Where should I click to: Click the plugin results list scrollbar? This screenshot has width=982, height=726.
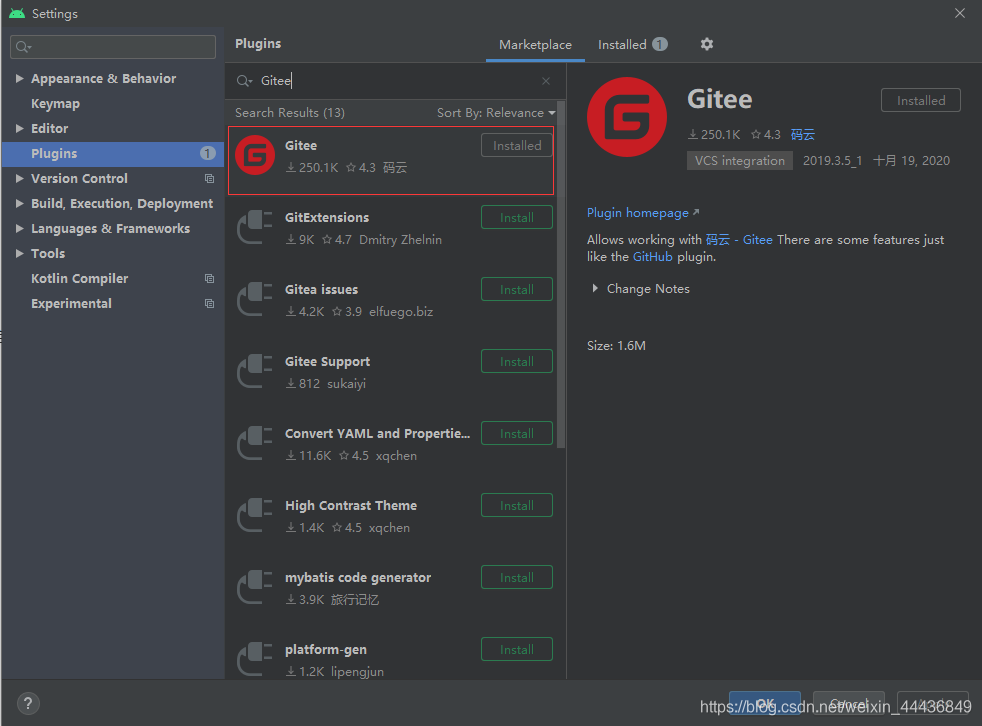pos(561,276)
